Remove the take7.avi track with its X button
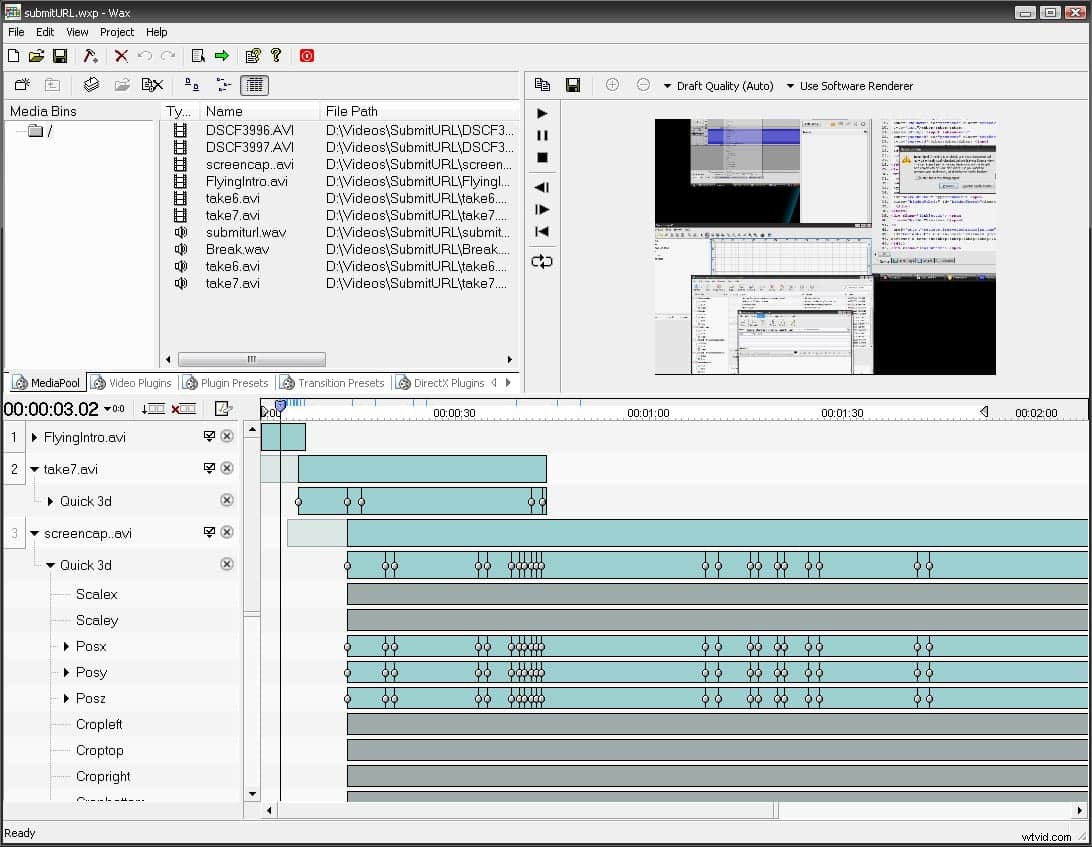Image resolution: width=1092 pixels, height=847 pixels. click(x=227, y=468)
